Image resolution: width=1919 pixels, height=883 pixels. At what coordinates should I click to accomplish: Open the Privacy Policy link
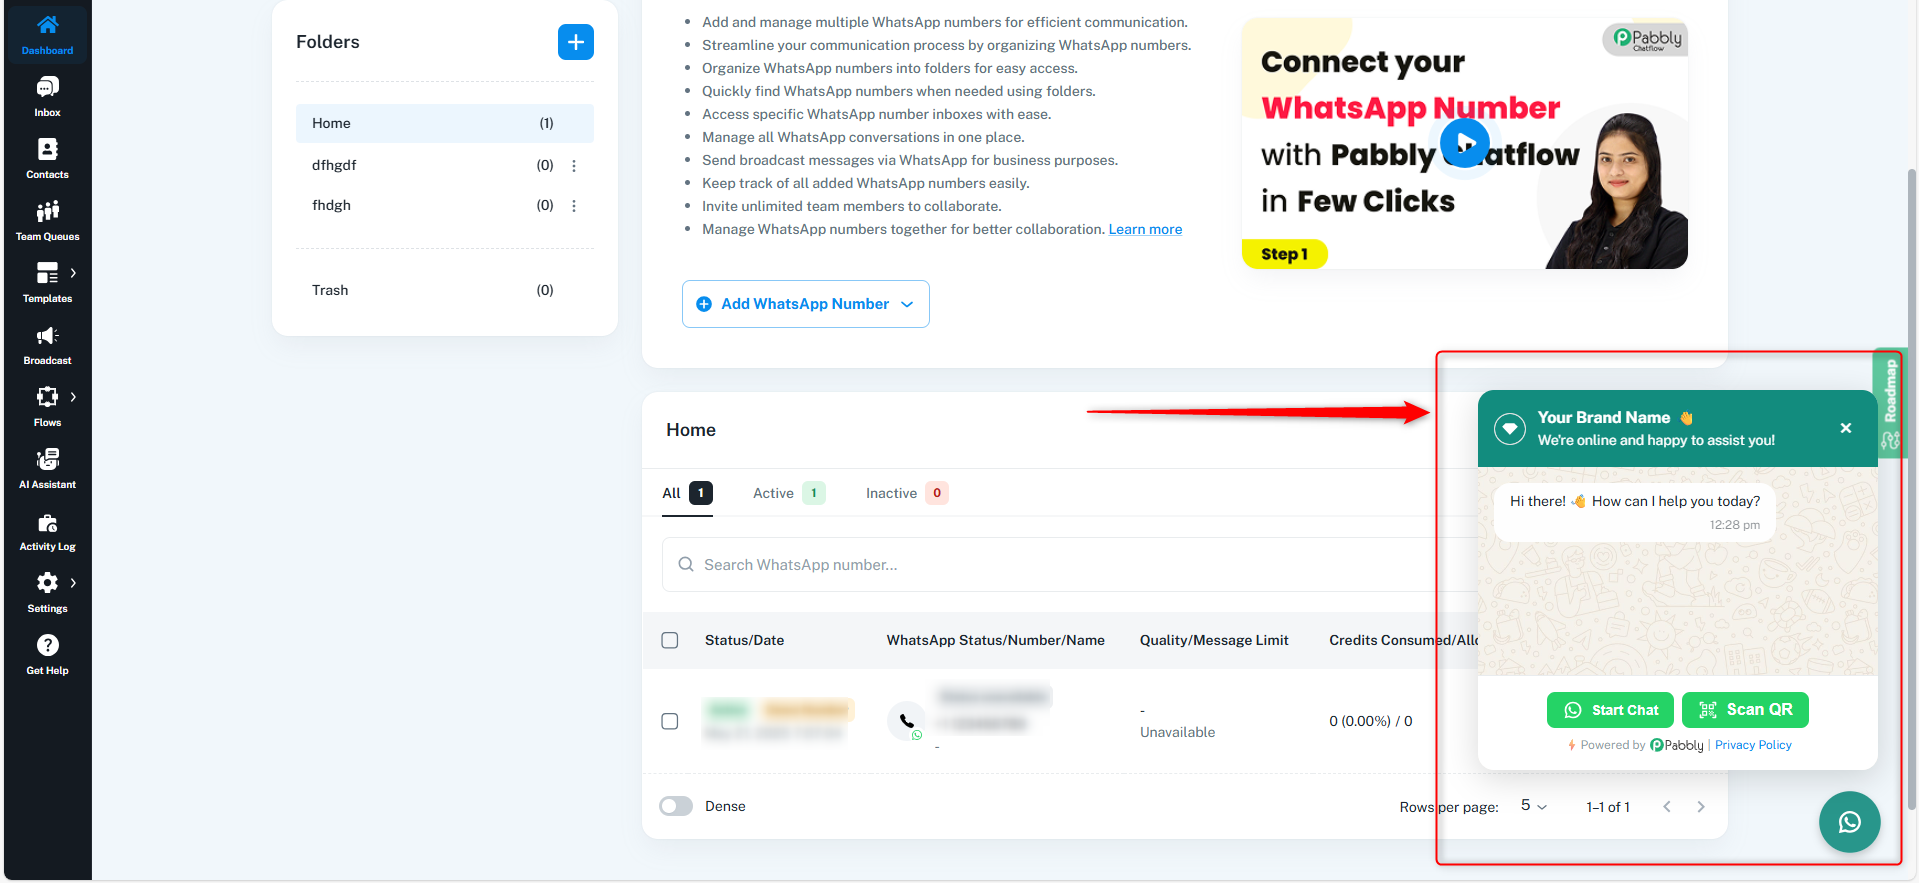1753,745
